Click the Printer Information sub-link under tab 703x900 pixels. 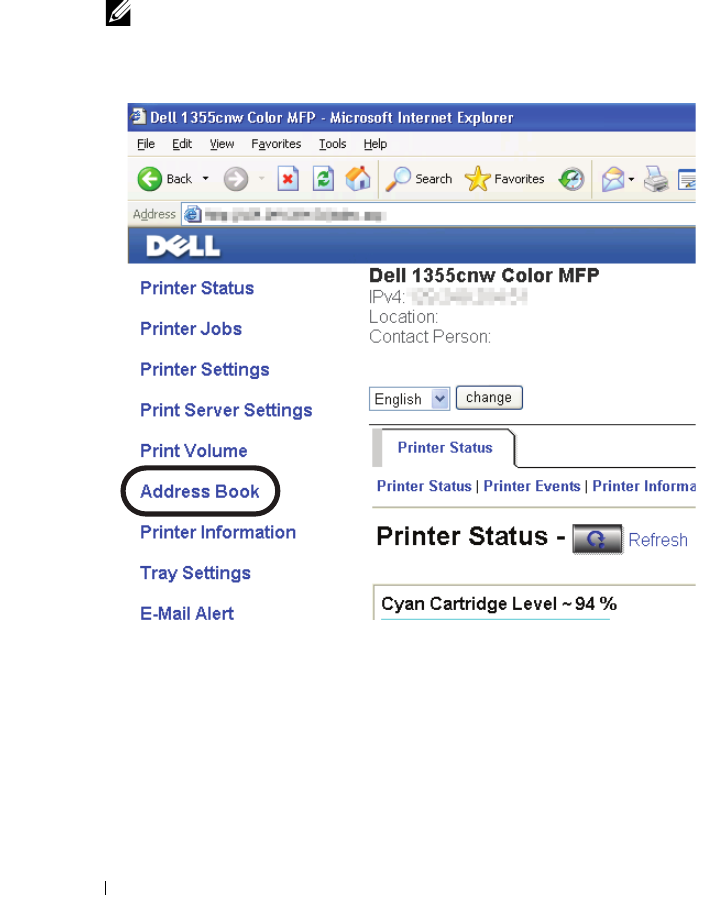tap(644, 486)
